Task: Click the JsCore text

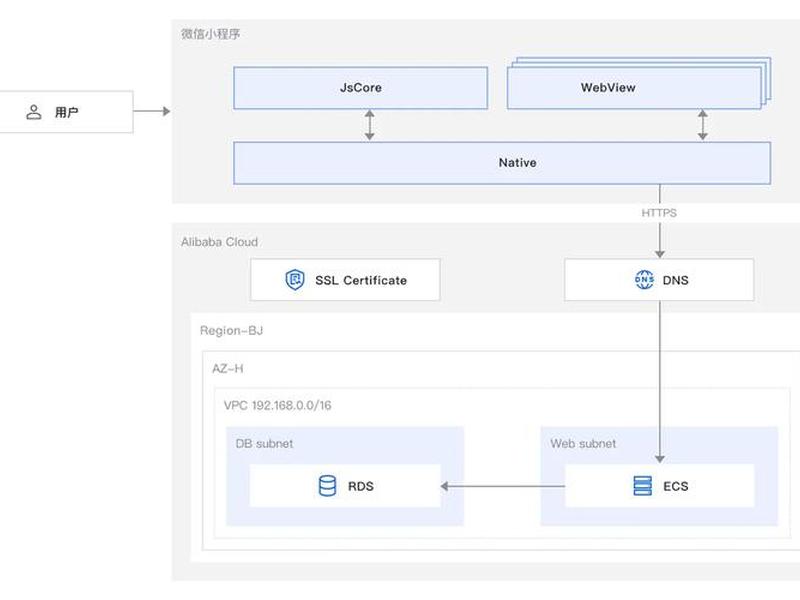Action: (x=361, y=88)
